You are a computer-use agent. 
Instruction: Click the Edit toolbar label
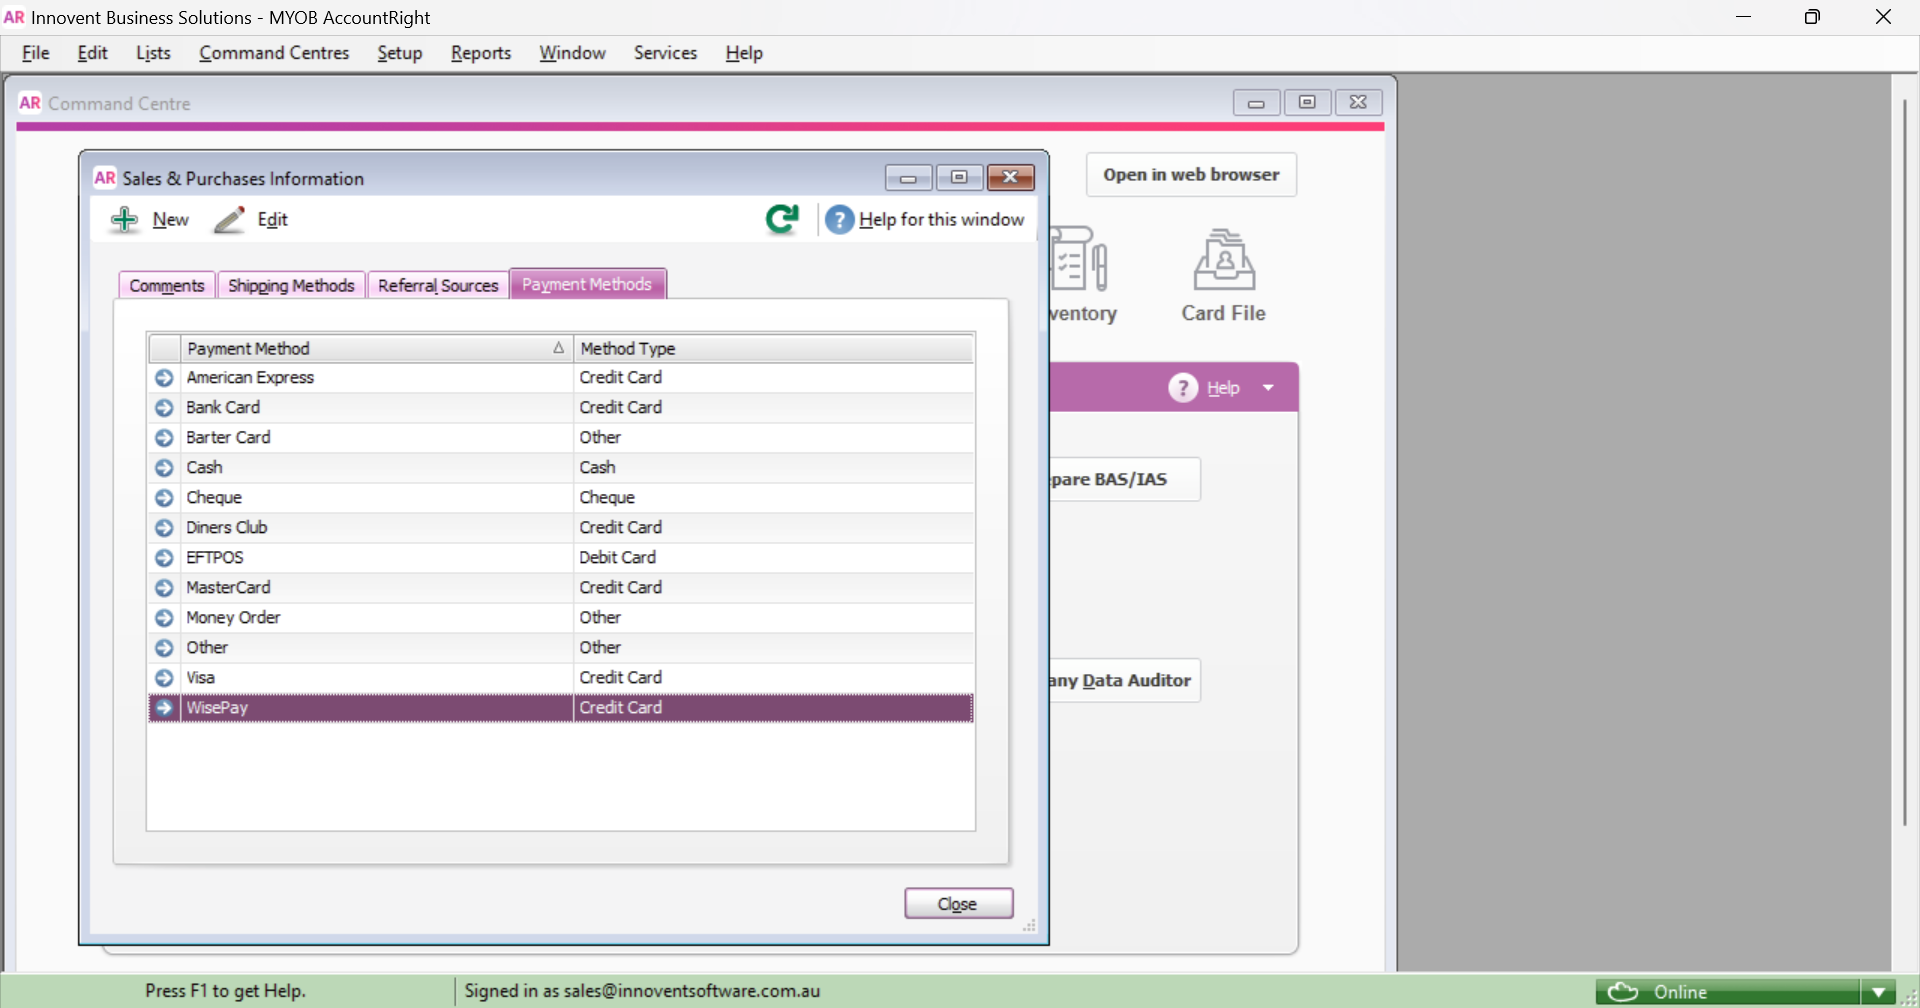pyautogui.click(x=272, y=219)
